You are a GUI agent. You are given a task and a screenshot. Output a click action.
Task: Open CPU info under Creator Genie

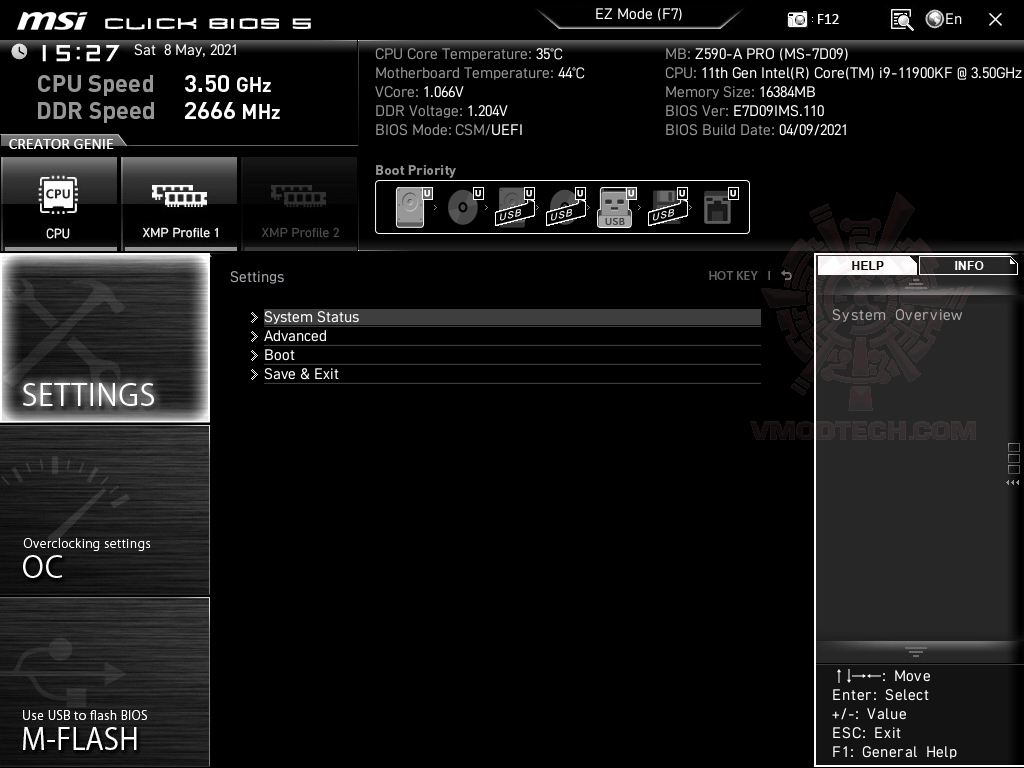click(60, 204)
